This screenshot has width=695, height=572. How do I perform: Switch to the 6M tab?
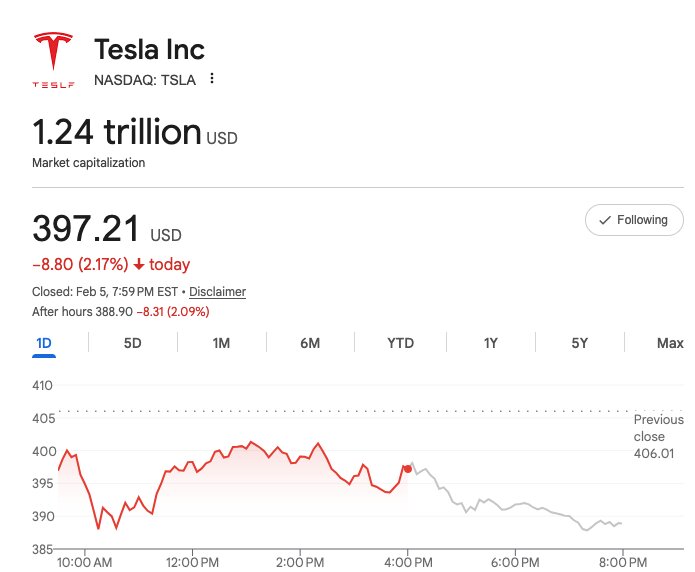click(x=310, y=343)
